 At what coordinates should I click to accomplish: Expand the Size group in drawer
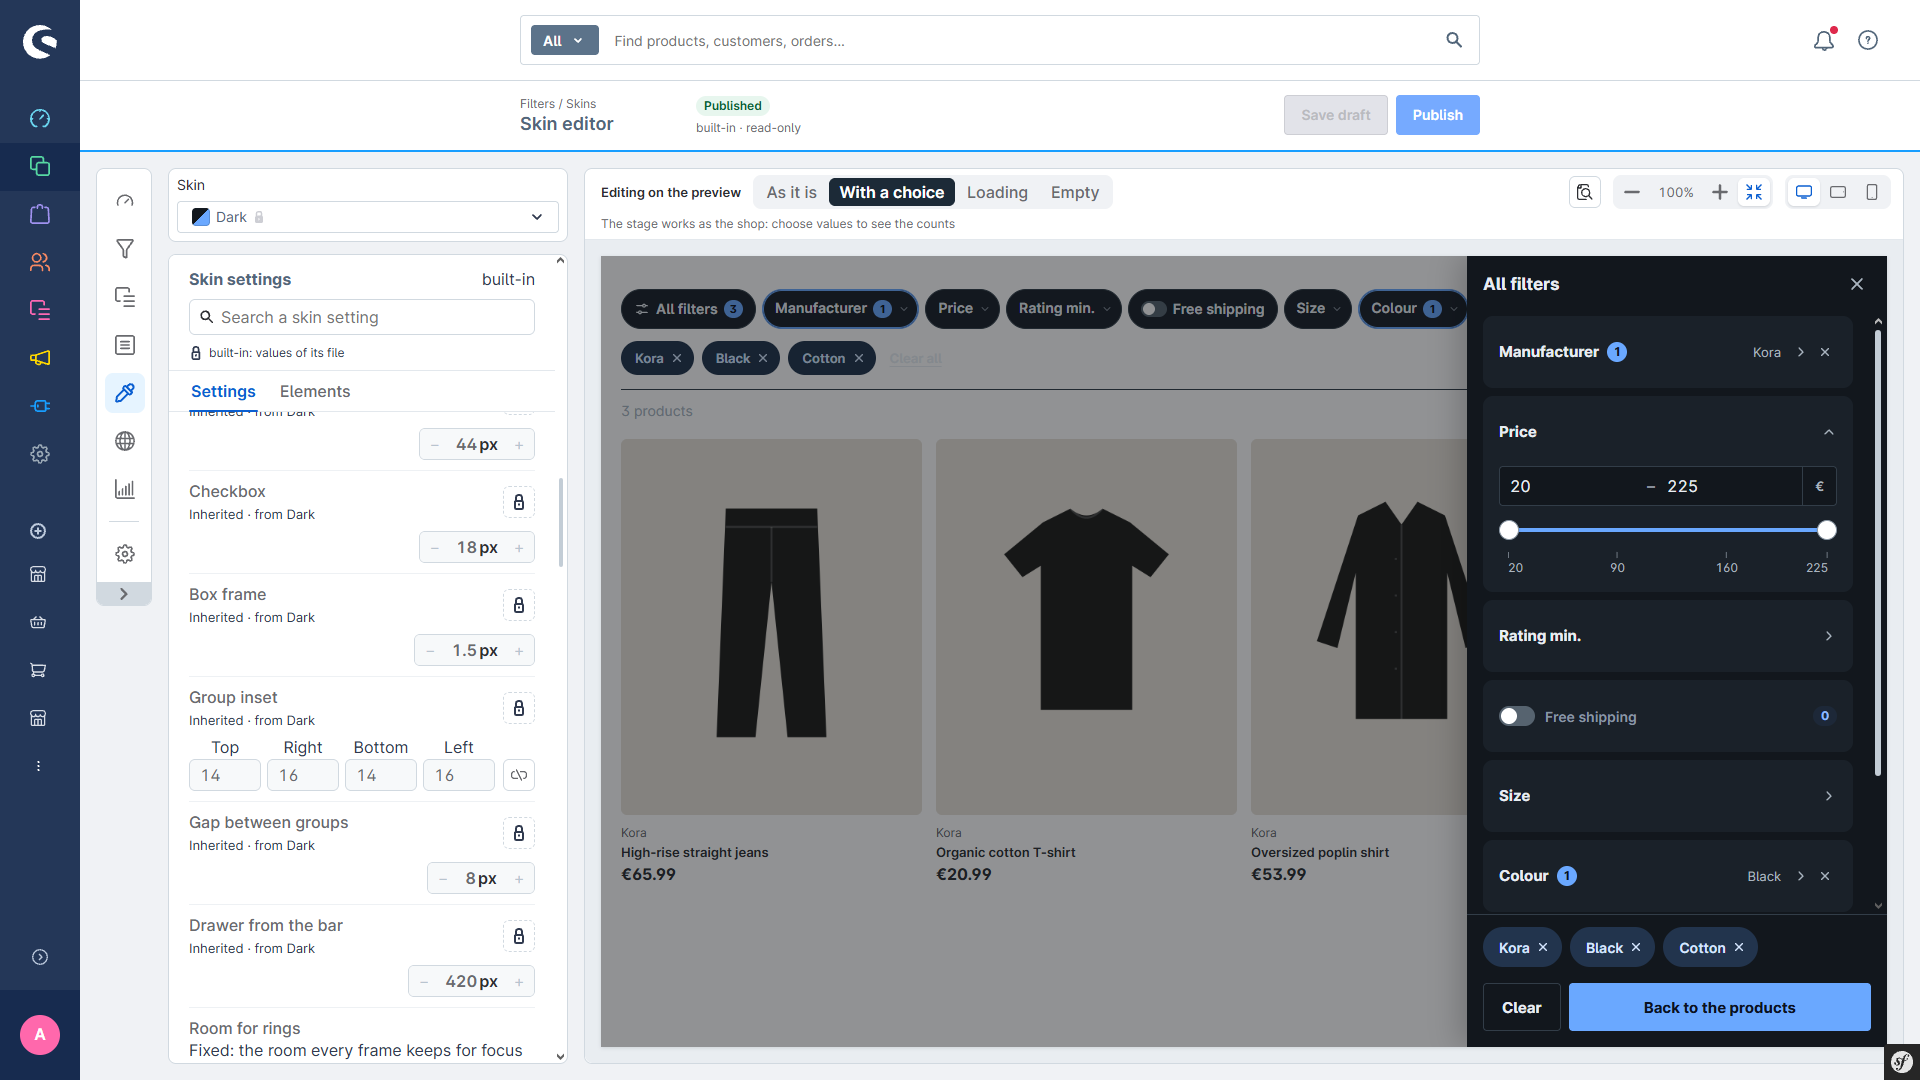(x=1668, y=796)
